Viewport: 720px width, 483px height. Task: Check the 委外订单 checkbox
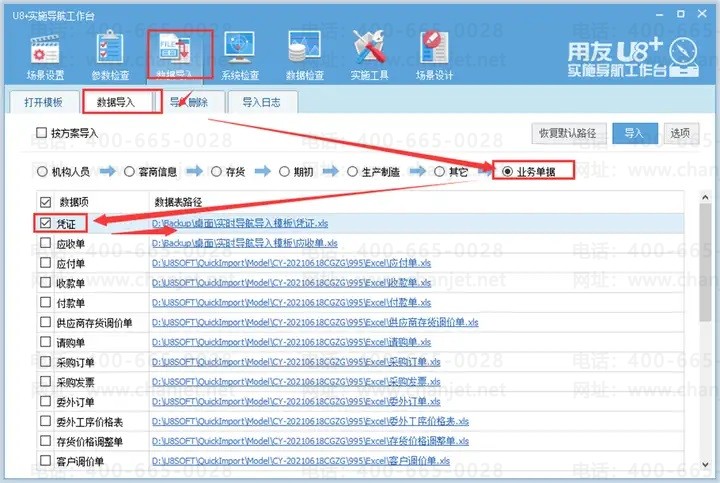click(45, 401)
